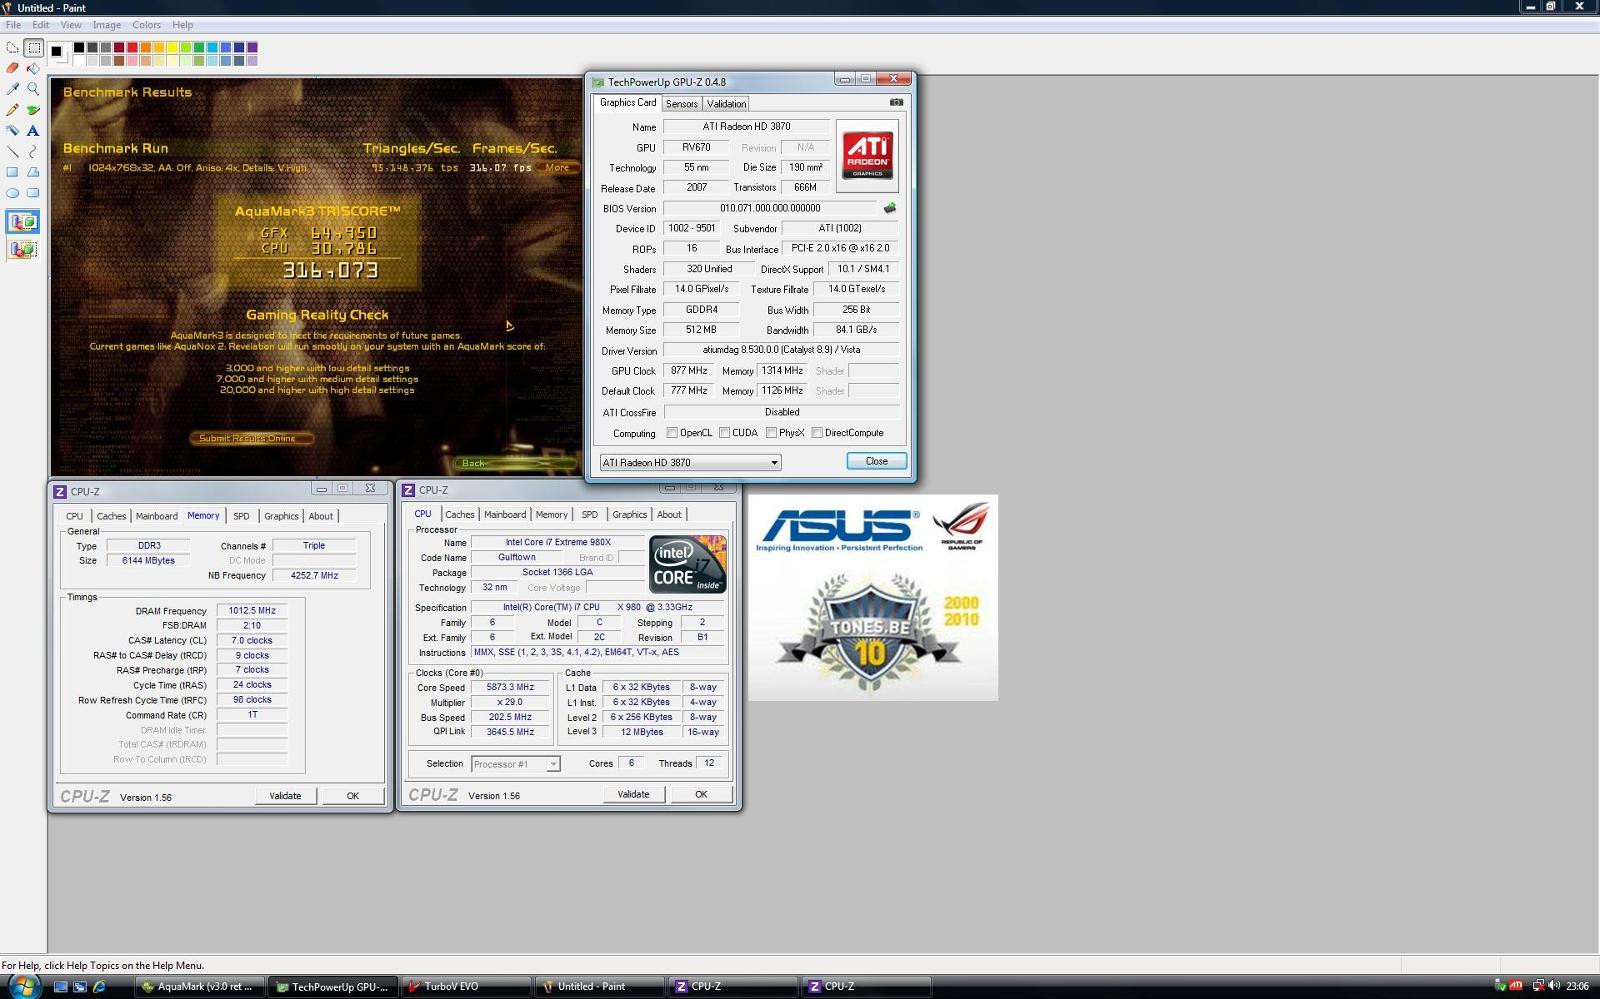
Task: Select the Text tool
Action: point(33,131)
